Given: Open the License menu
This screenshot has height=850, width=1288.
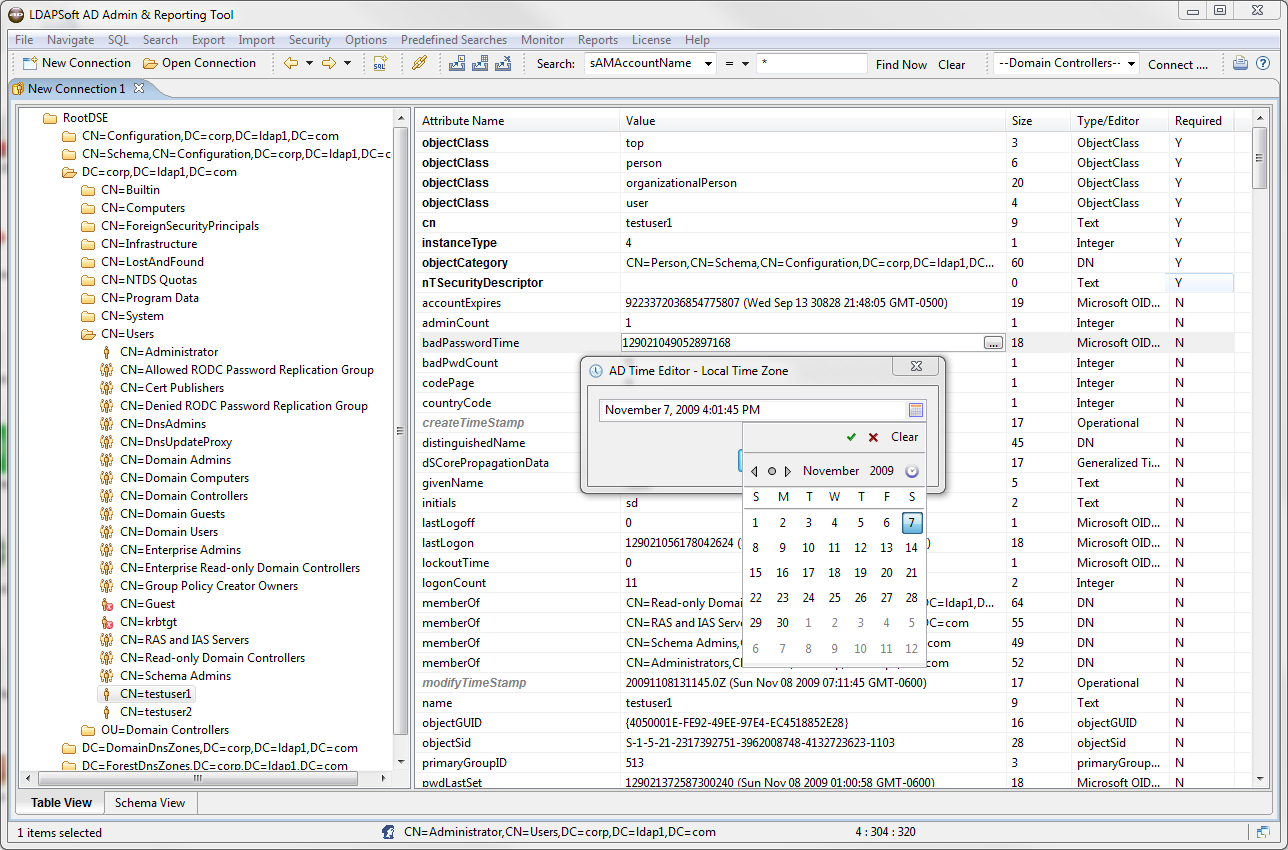Looking at the screenshot, I should 651,40.
